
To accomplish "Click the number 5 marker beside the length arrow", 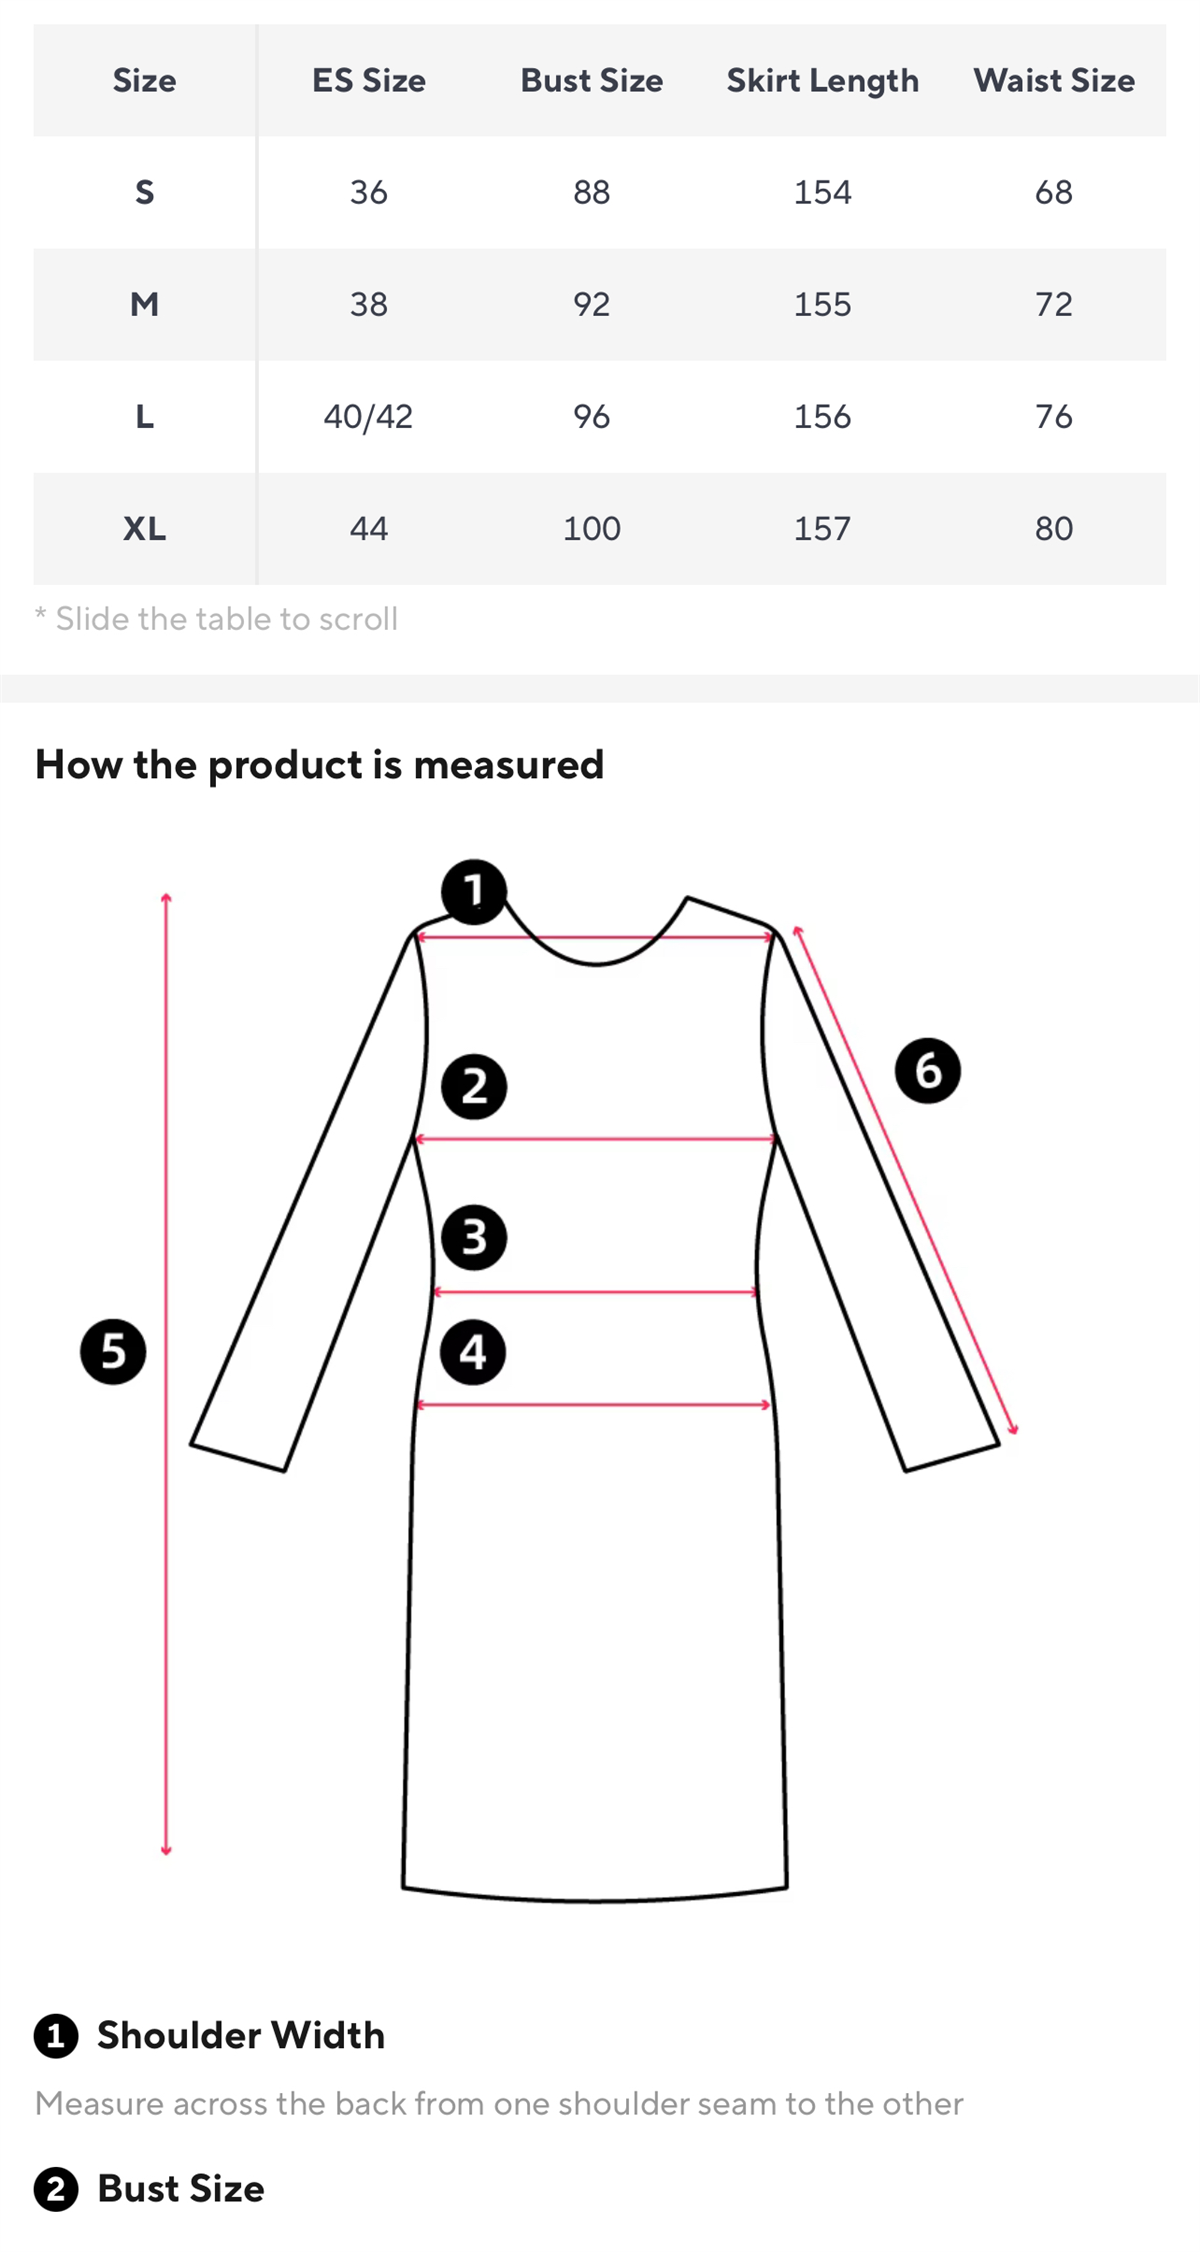I will click(113, 1351).
